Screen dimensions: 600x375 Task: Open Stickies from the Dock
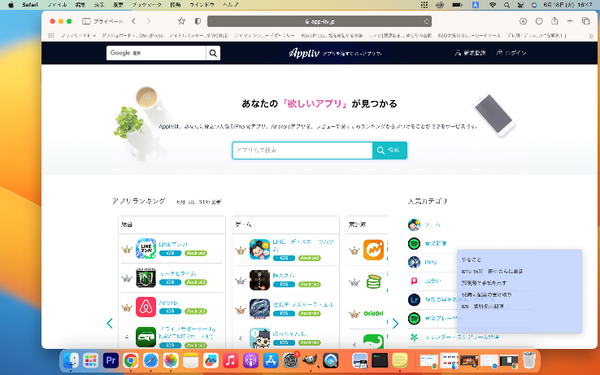pyautogui.click(x=400, y=360)
